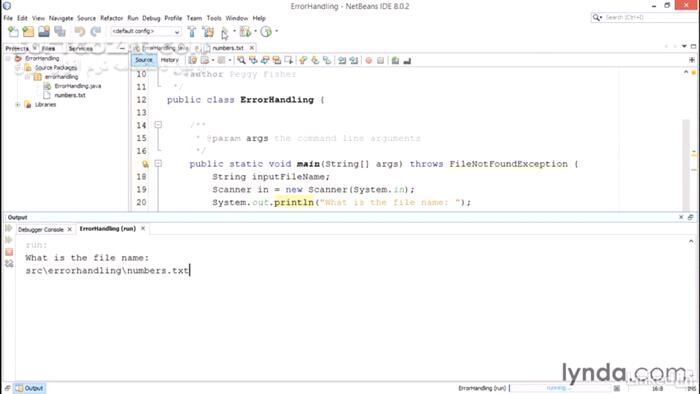Switch editor to History view
The width and height of the screenshot is (700, 394).
click(169, 60)
